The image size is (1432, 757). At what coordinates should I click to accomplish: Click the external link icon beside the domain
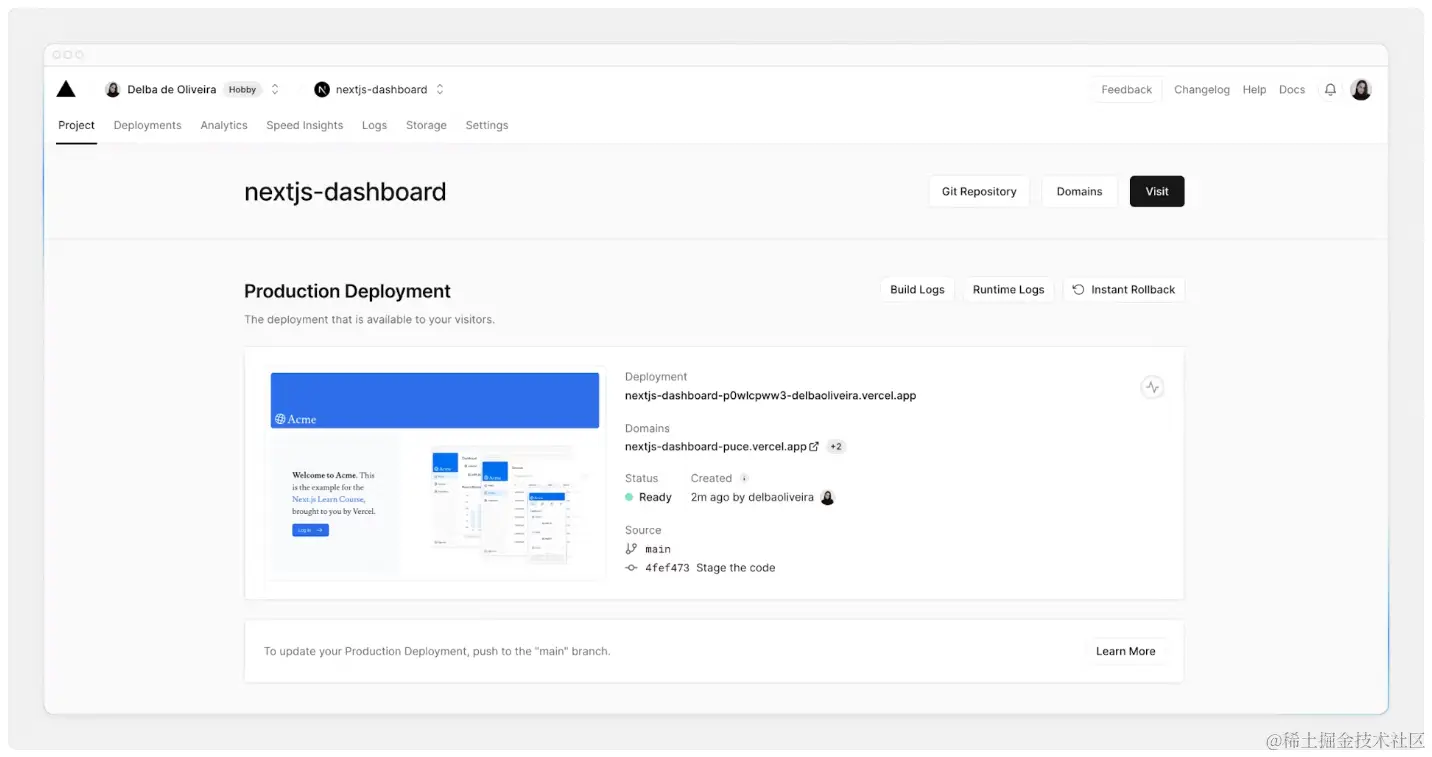pyautogui.click(x=814, y=447)
